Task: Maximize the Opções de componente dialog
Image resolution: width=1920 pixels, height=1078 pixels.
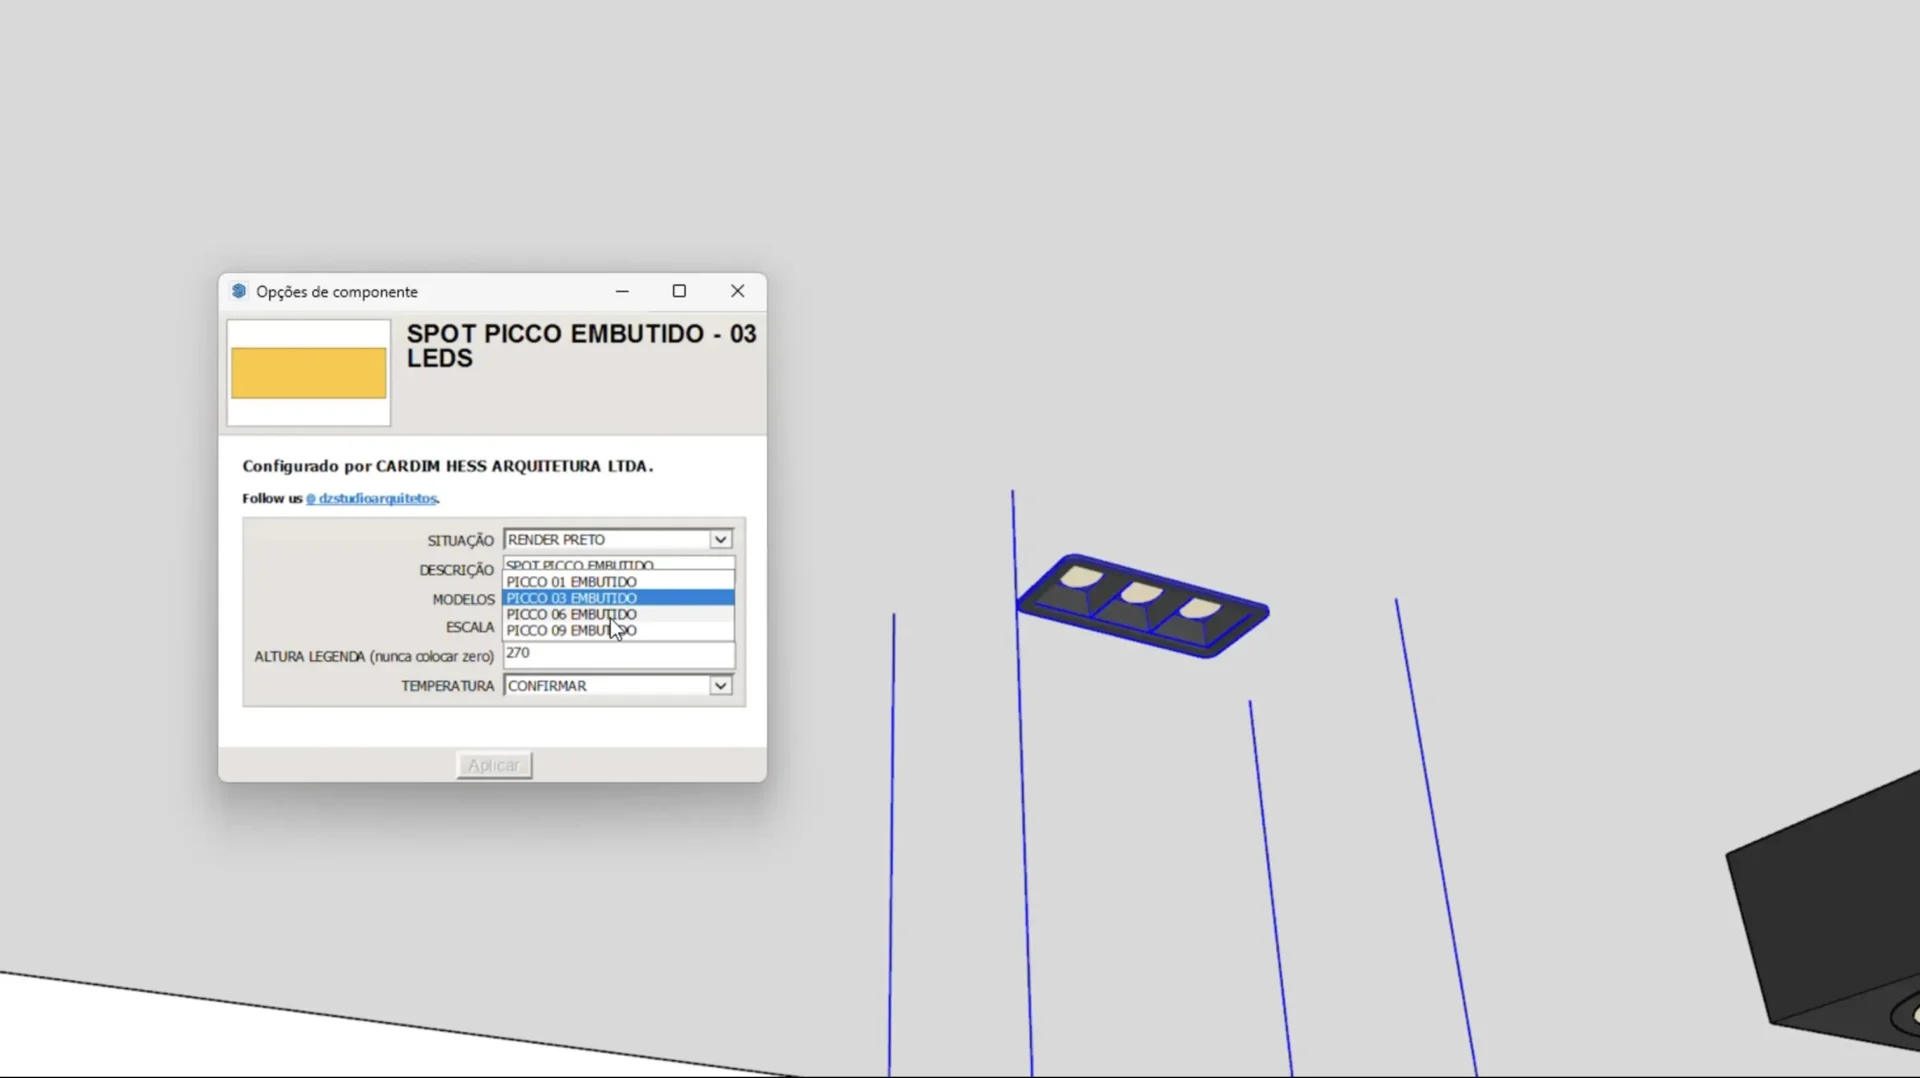Action: click(679, 291)
